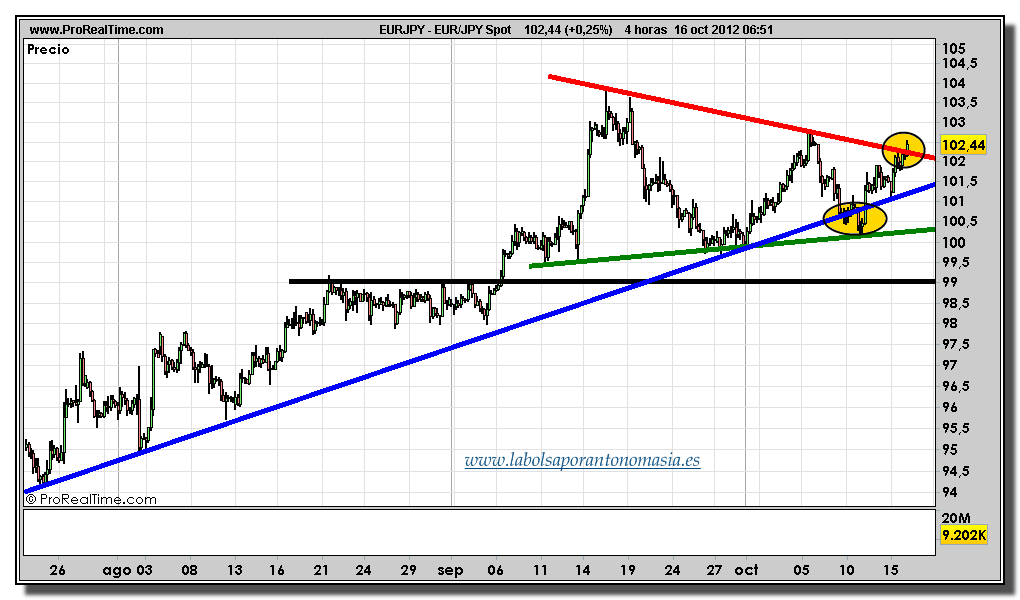Select the 16 oct 2012 06:51 timestamp
Screen dimensions: 1020x600
[723, 30]
